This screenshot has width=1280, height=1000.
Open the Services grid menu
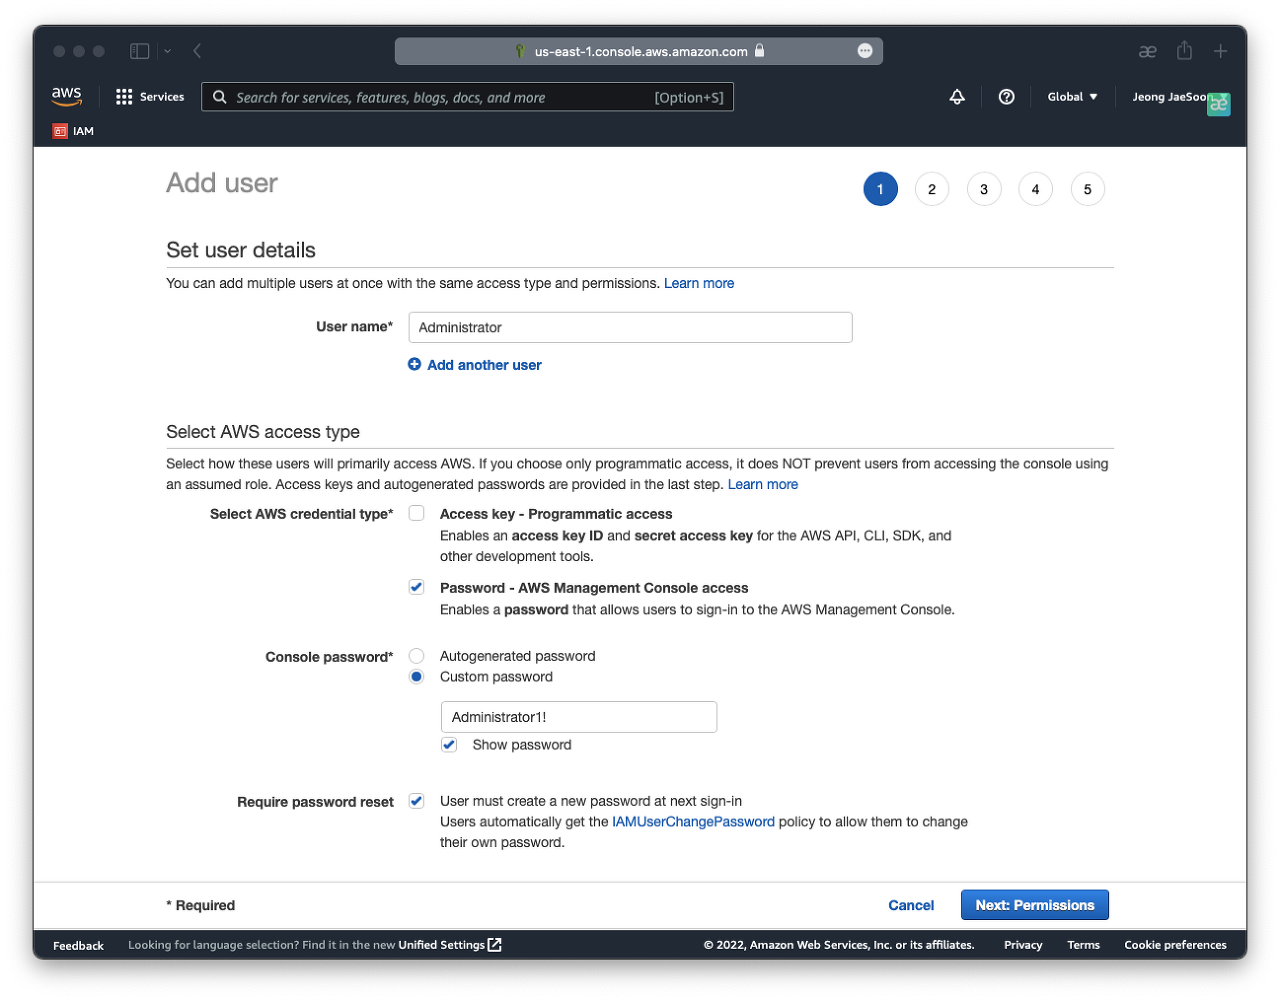(x=124, y=97)
